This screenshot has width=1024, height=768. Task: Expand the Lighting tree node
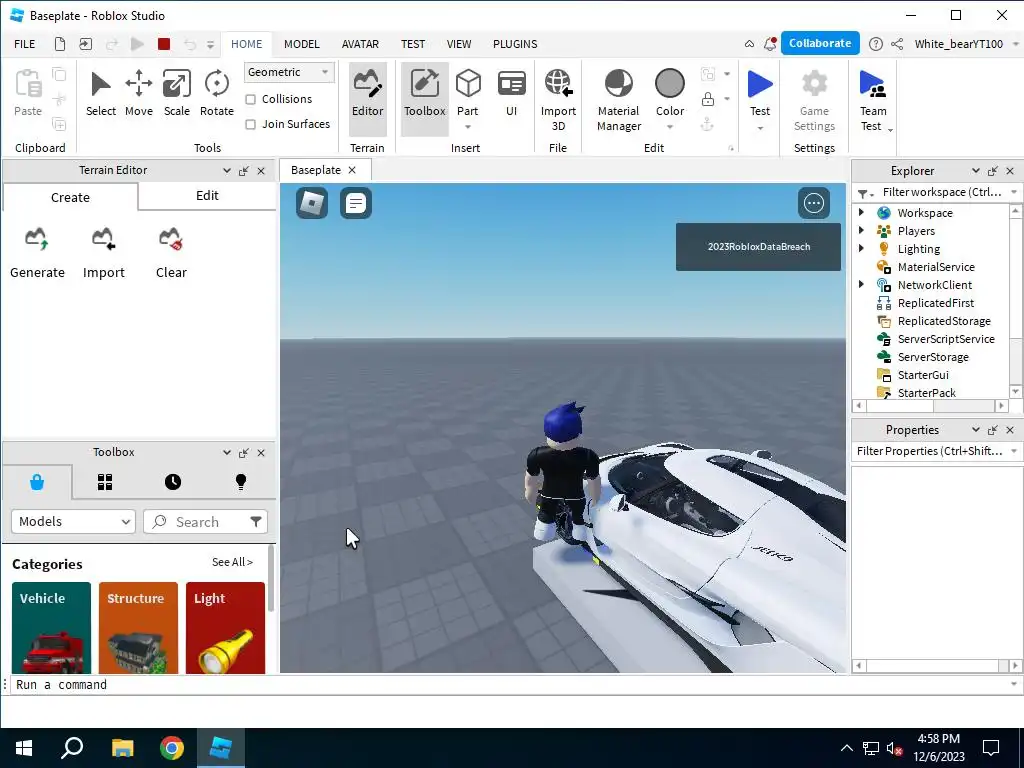tap(861, 248)
